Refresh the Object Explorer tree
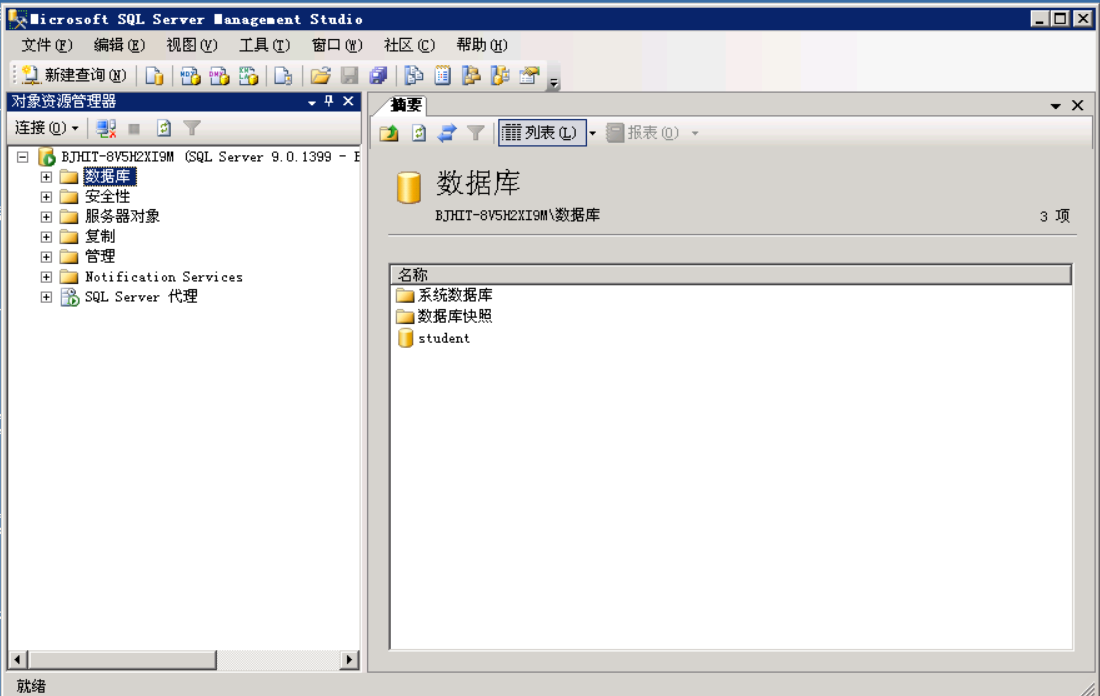 click(163, 128)
